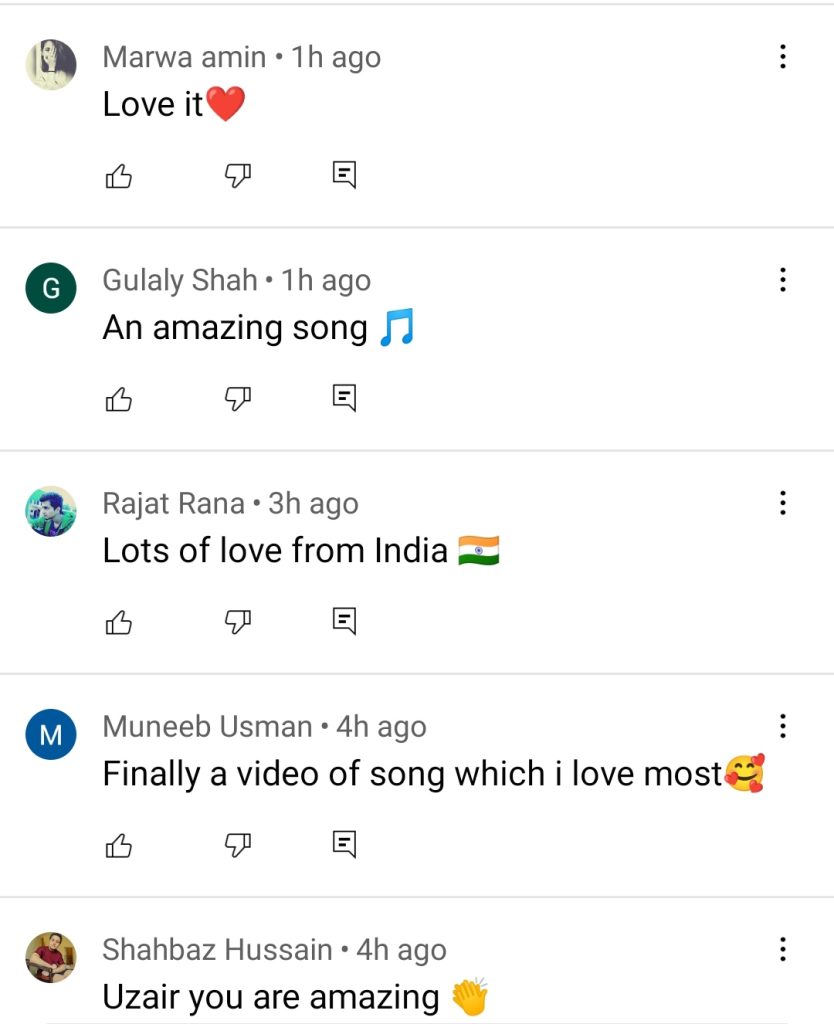Open three-dot menu on Gulaly Shah's comment
Screen dimensions: 834x1024
[x=782, y=280]
